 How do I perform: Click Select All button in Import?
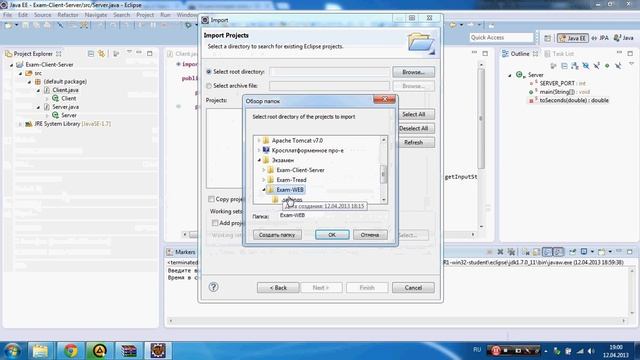tap(413, 114)
